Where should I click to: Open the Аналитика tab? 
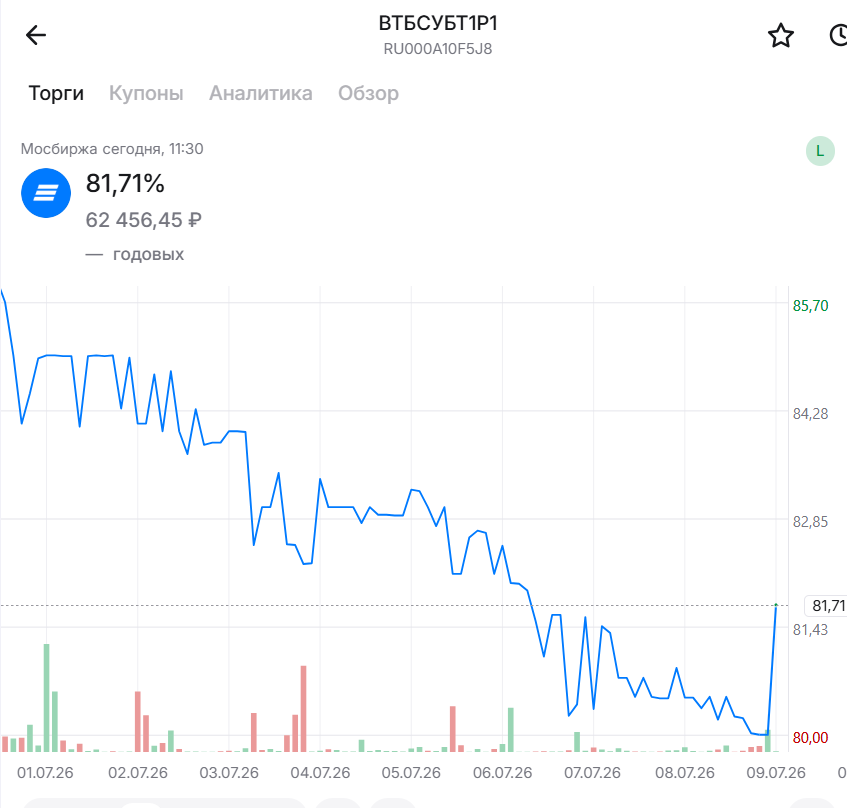pyautogui.click(x=260, y=93)
